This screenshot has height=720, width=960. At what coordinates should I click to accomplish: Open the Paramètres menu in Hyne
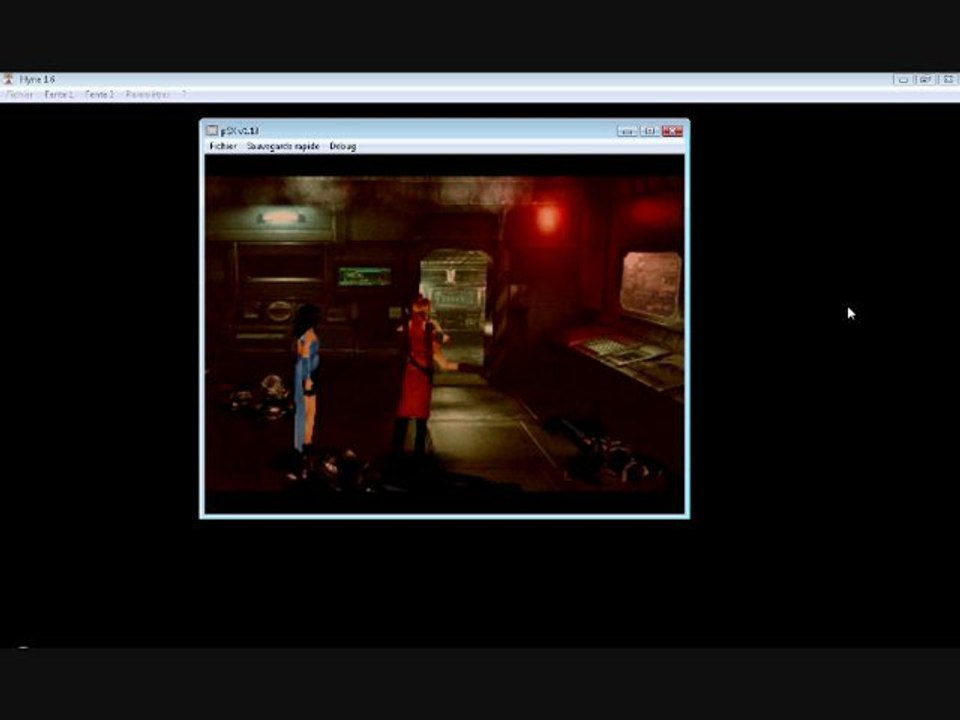tap(147, 94)
